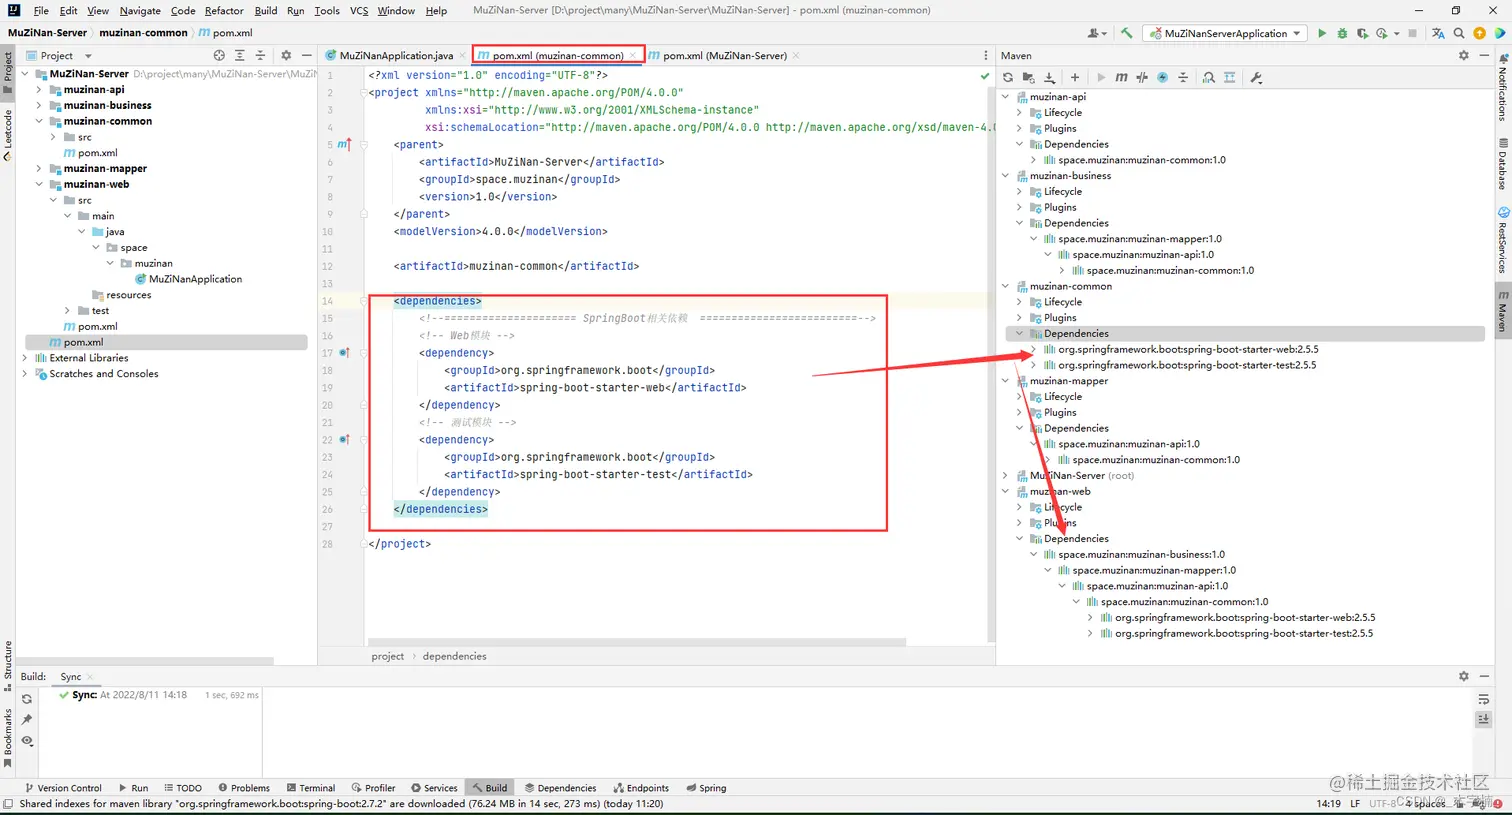Collapse all in Project tool window
Image resolution: width=1512 pixels, height=815 pixels.
pos(260,55)
